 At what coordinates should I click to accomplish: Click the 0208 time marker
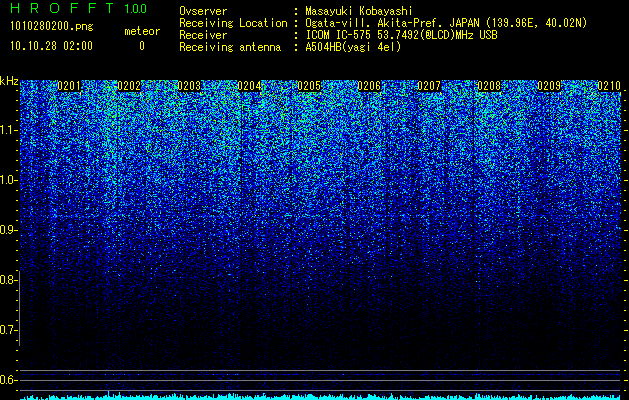click(489, 86)
